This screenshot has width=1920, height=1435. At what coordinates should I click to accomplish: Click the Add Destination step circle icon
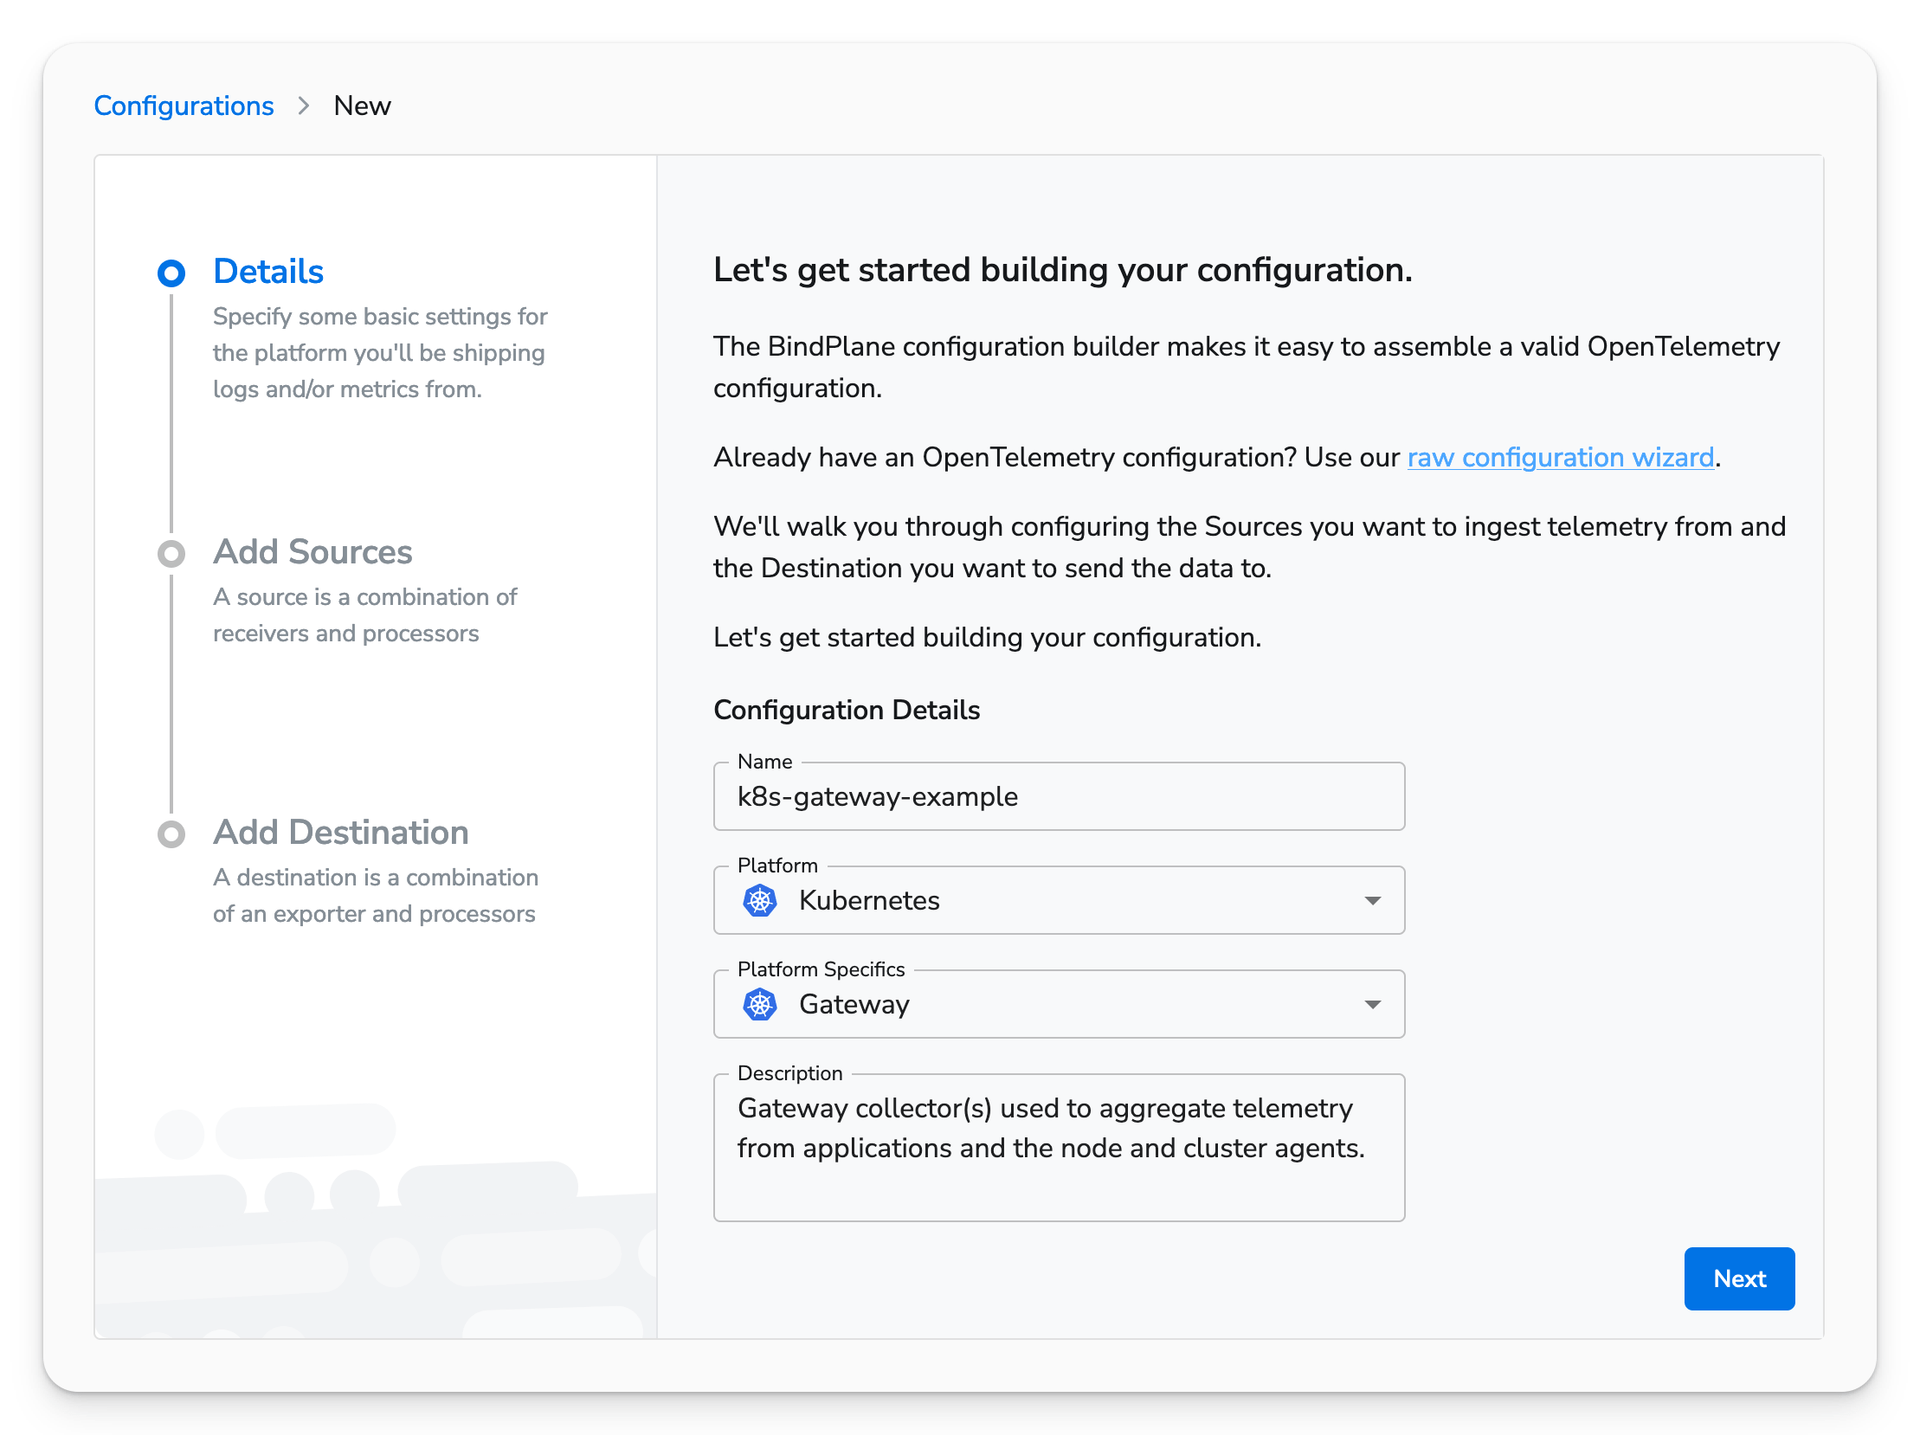[x=169, y=834]
